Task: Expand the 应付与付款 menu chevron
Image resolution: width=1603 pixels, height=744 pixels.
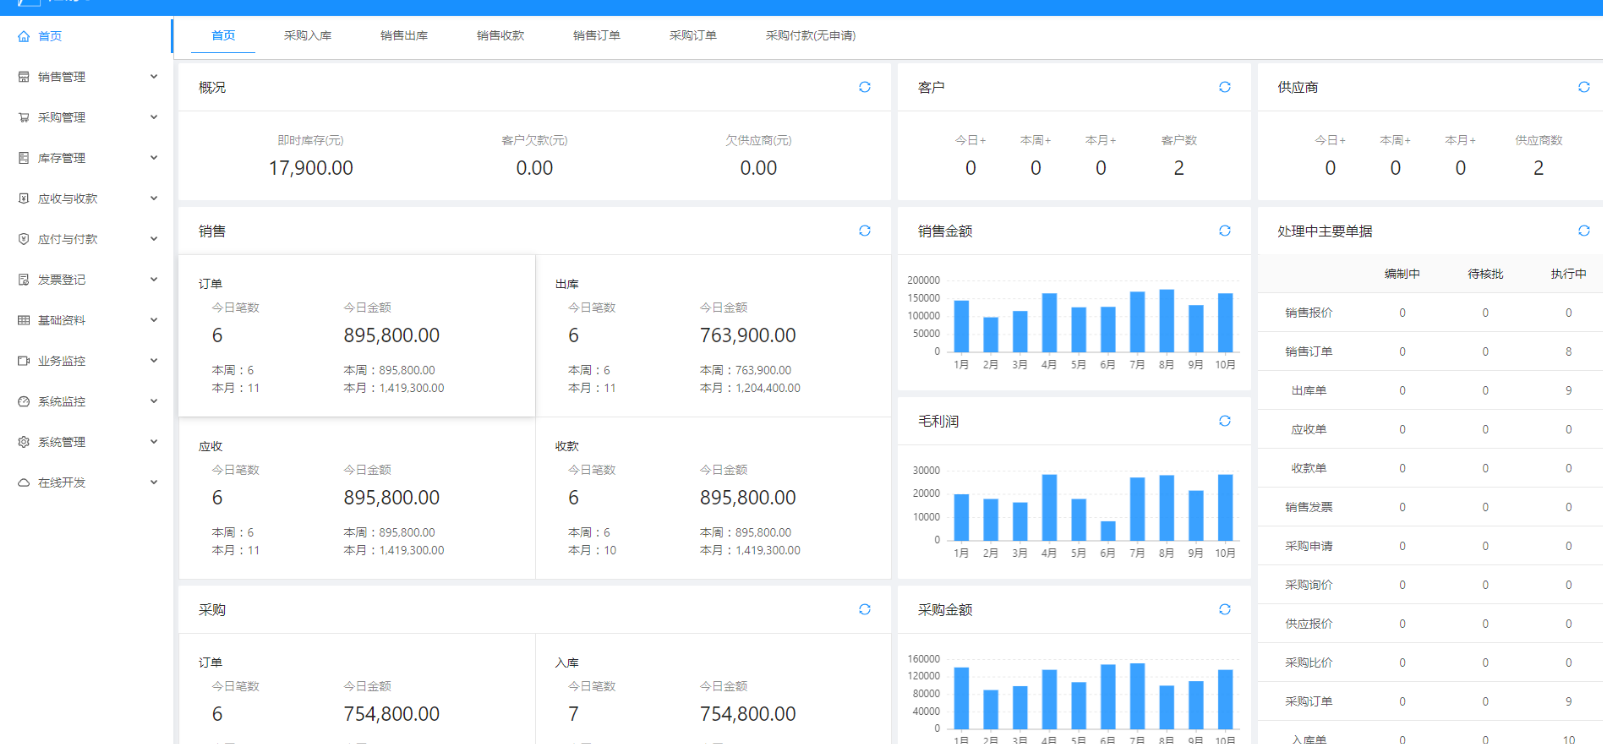Action: (x=154, y=239)
